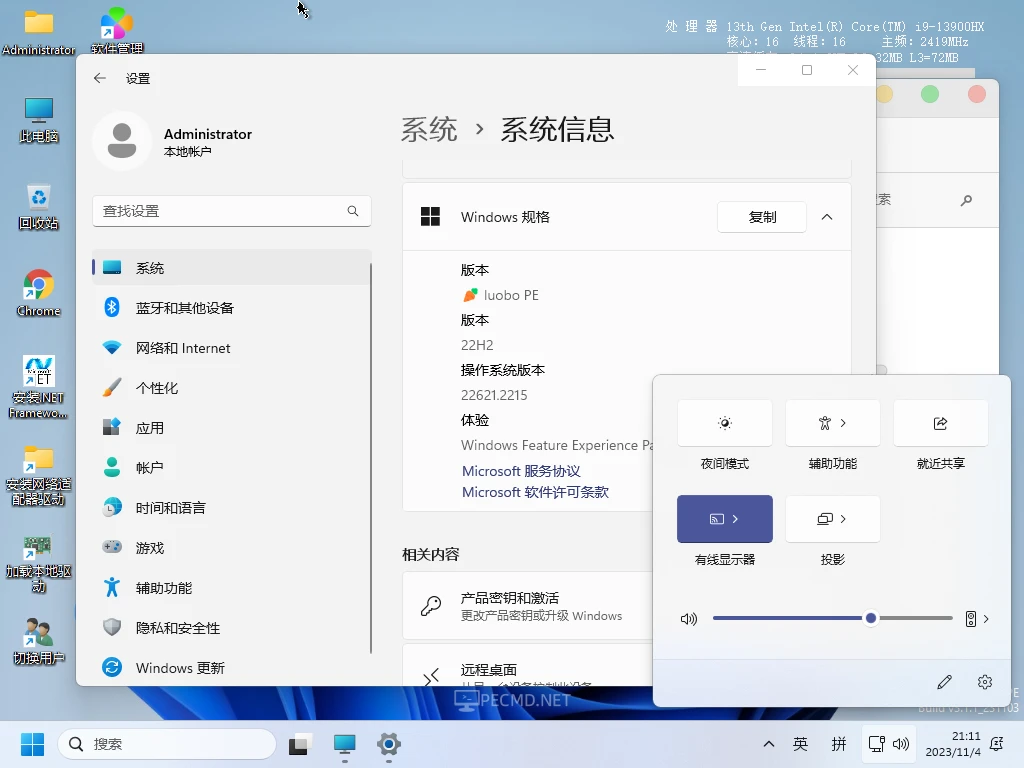Open 软件管理 desktop shortcut
Viewport: 1024px width, 768px height.
point(117,30)
